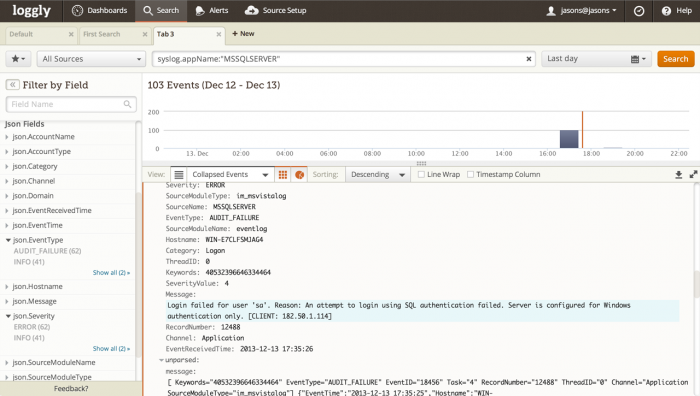
Task: Switch to the grid view icon
Action: tap(283, 175)
